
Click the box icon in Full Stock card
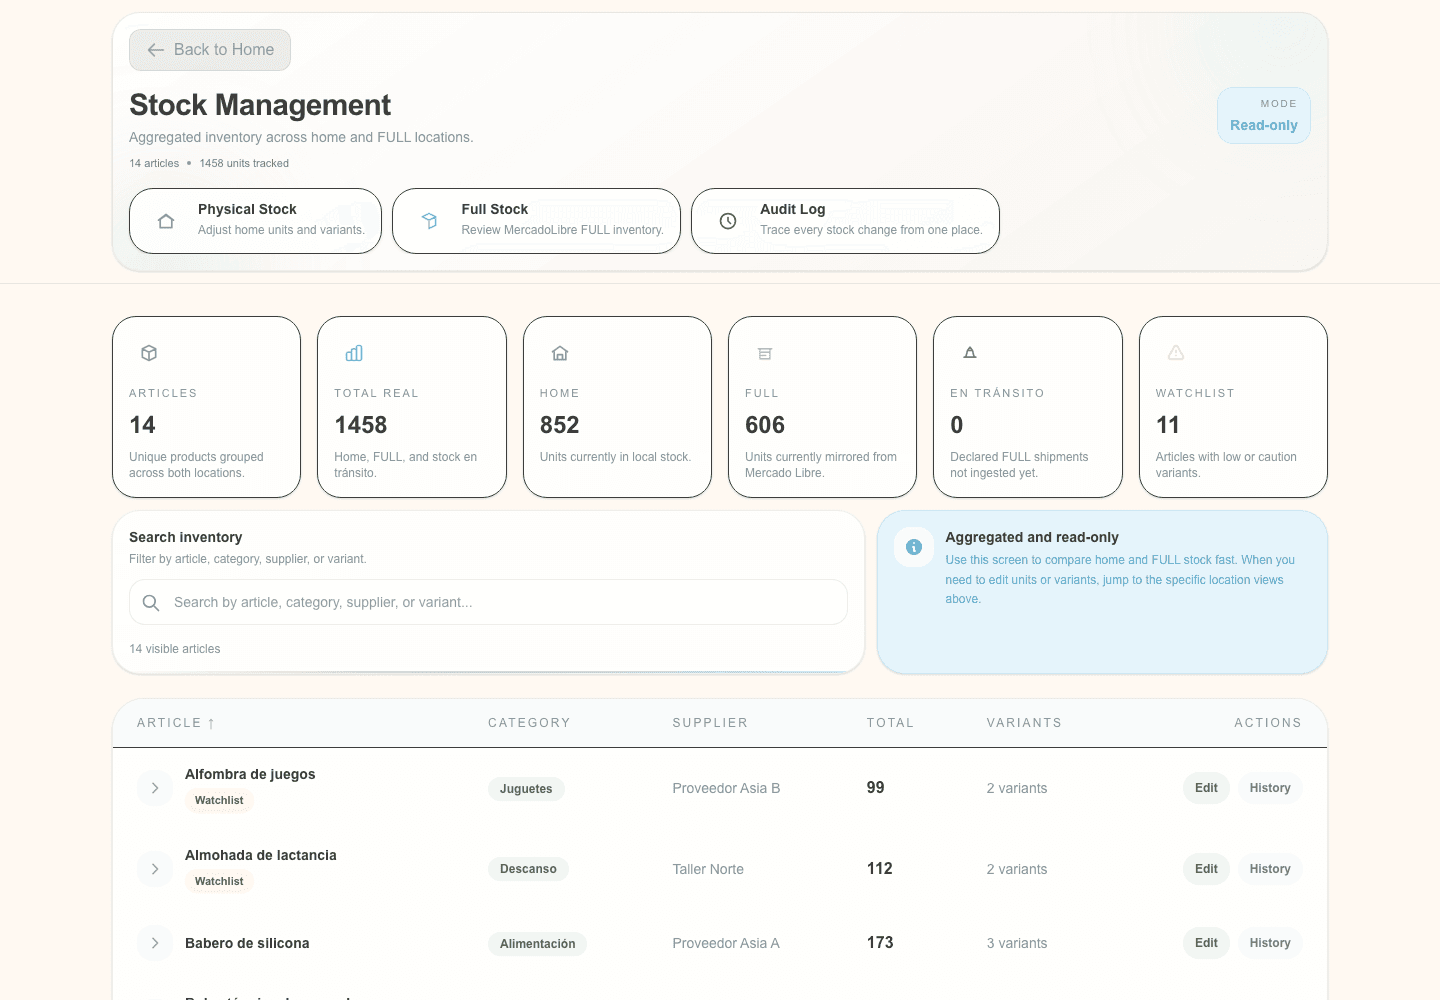tap(429, 221)
